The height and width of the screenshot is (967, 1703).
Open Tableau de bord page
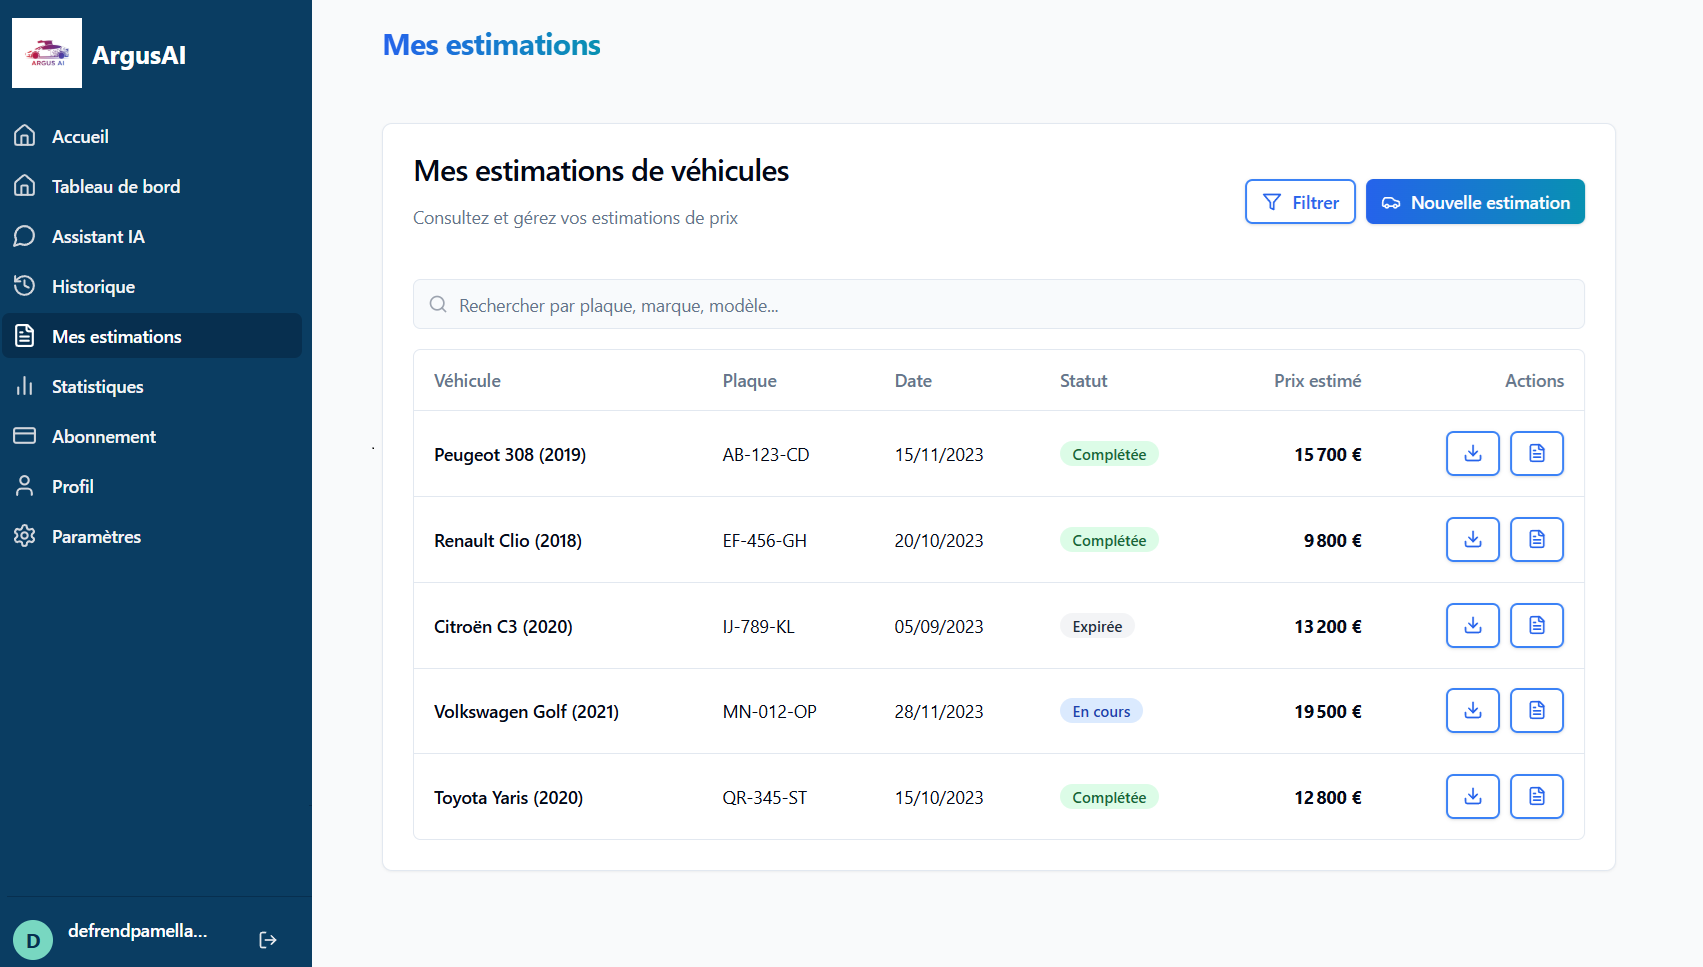pyautogui.click(x=152, y=186)
